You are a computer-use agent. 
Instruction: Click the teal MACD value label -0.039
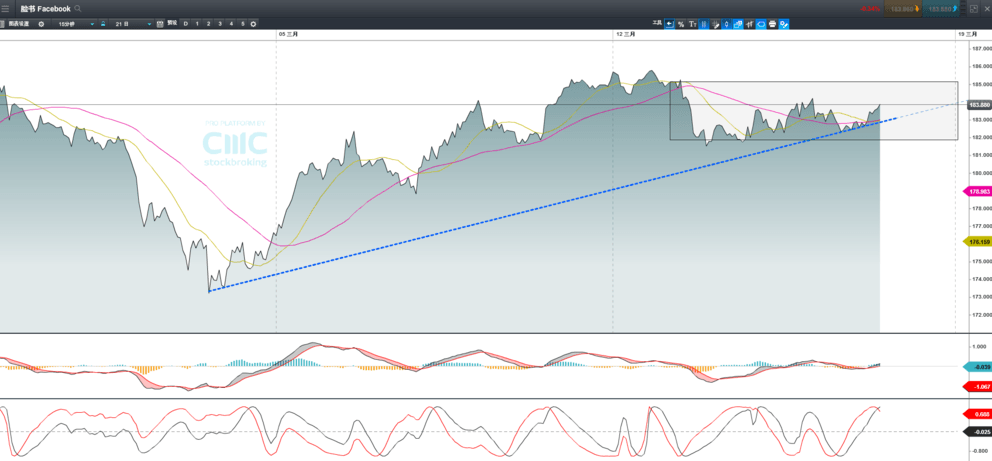coord(978,367)
